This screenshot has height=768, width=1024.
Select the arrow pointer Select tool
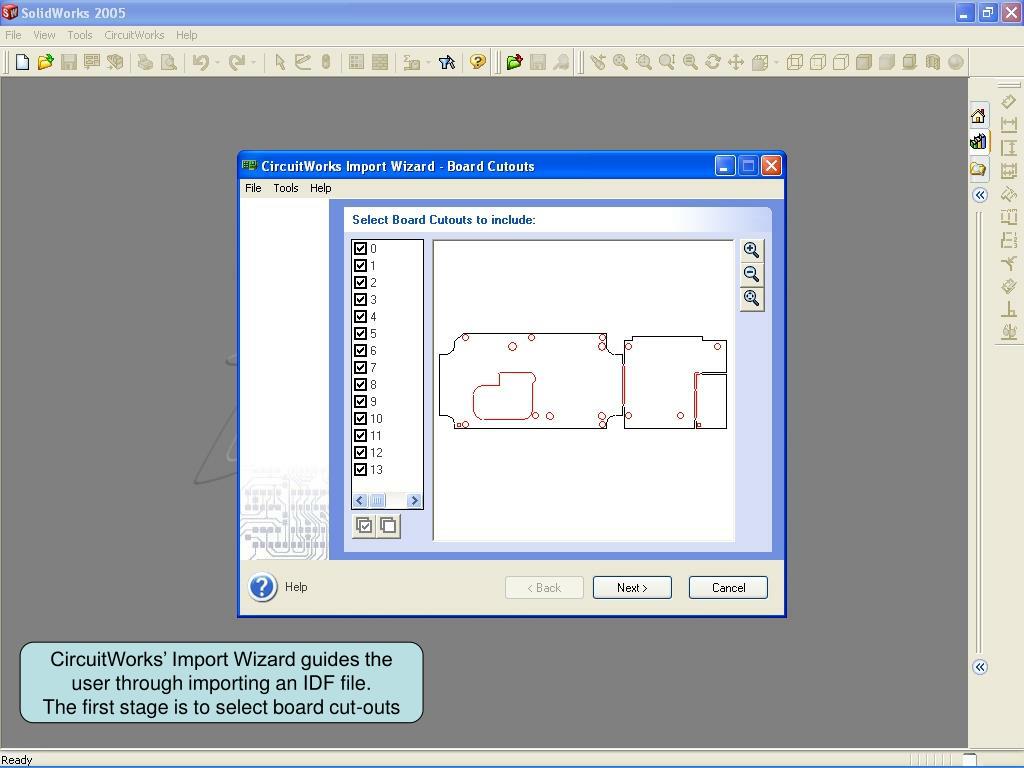pyautogui.click(x=280, y=62)
